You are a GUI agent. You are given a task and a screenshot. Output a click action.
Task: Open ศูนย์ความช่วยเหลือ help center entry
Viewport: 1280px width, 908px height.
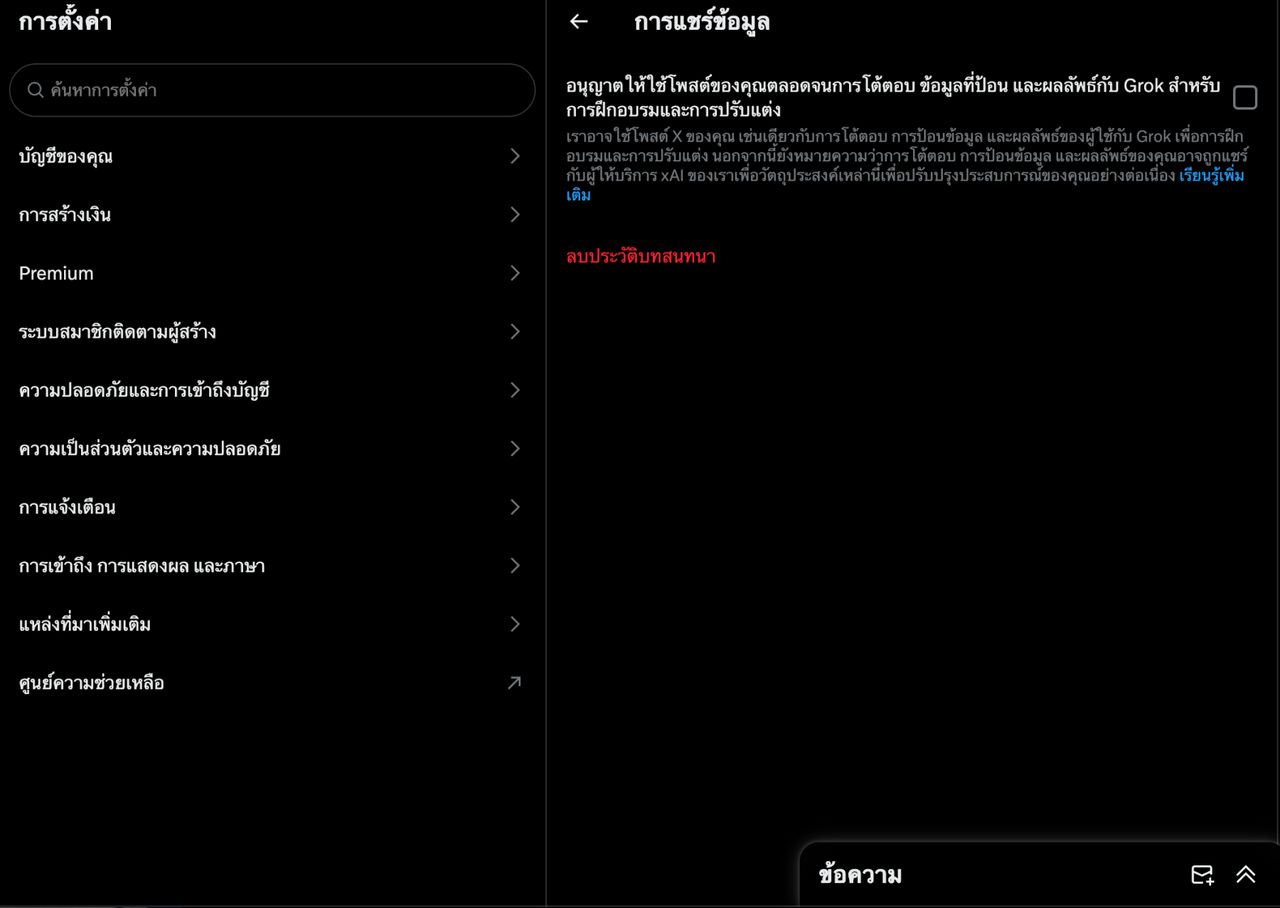pyautogui.click(x=272, y=683)
